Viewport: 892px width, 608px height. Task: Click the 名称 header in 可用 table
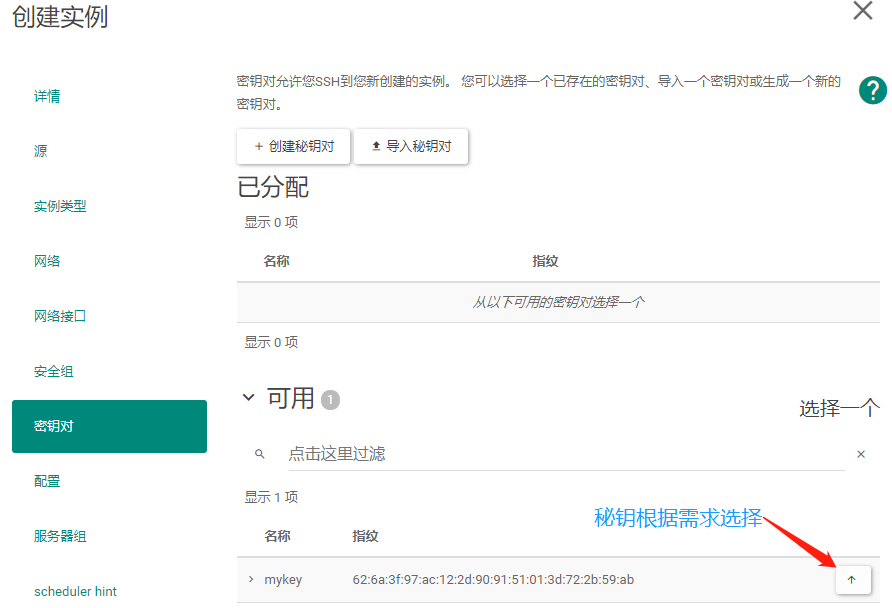[x=277, y=536]
